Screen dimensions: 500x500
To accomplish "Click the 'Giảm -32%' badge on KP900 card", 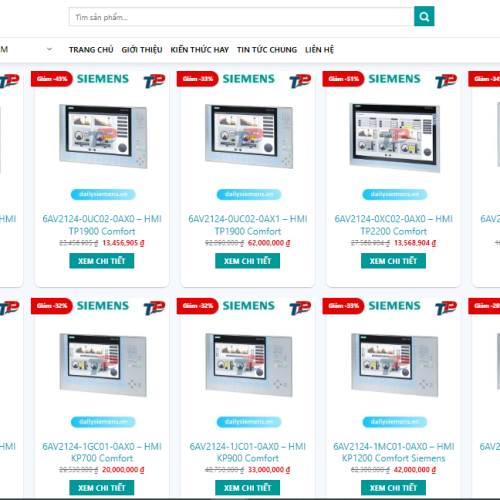I will 197,306.
